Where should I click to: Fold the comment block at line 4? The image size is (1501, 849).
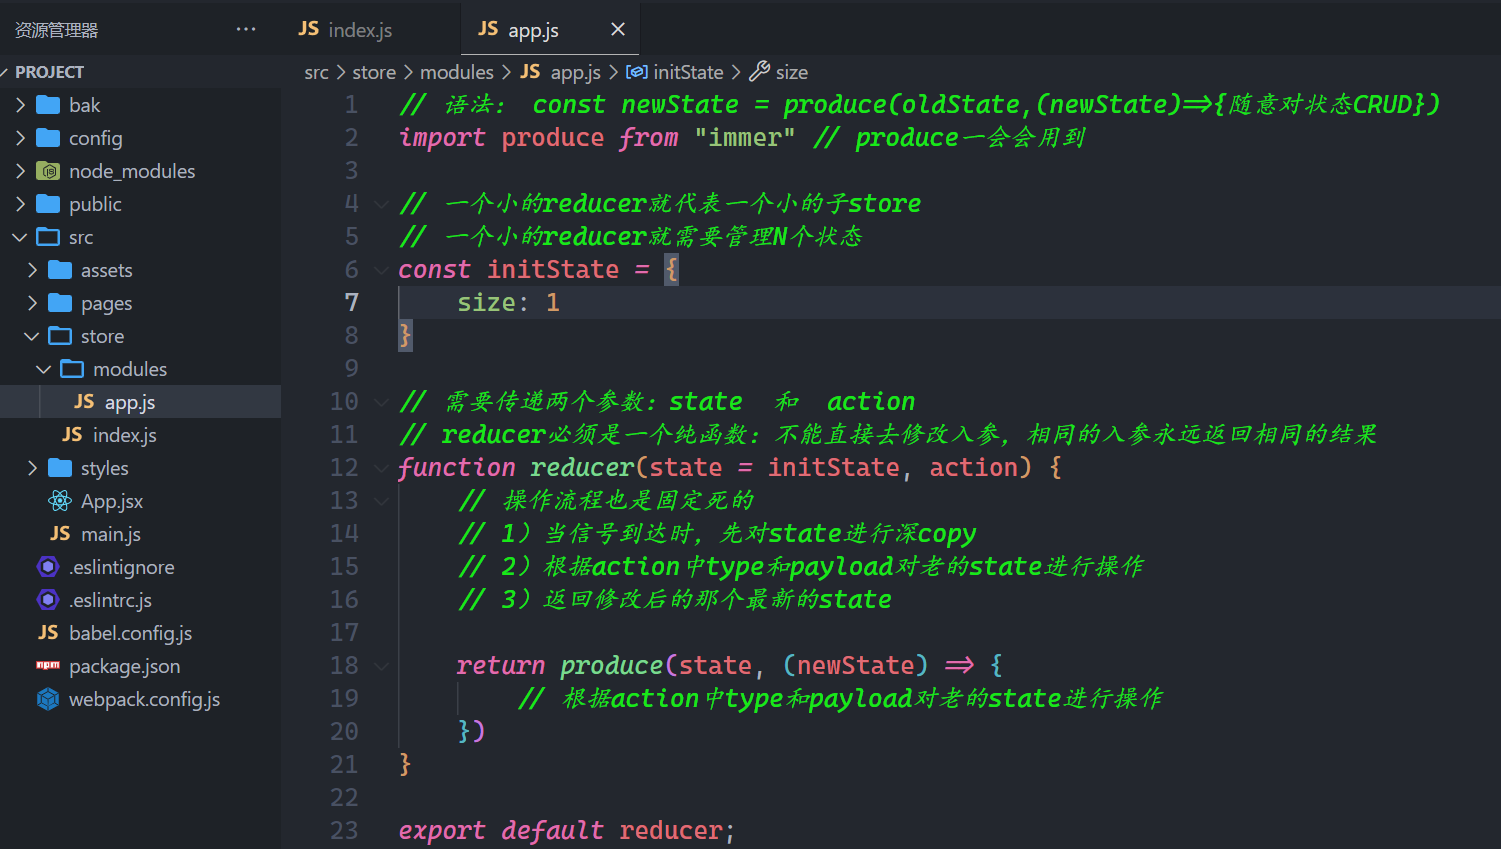[x=381, y=204]
